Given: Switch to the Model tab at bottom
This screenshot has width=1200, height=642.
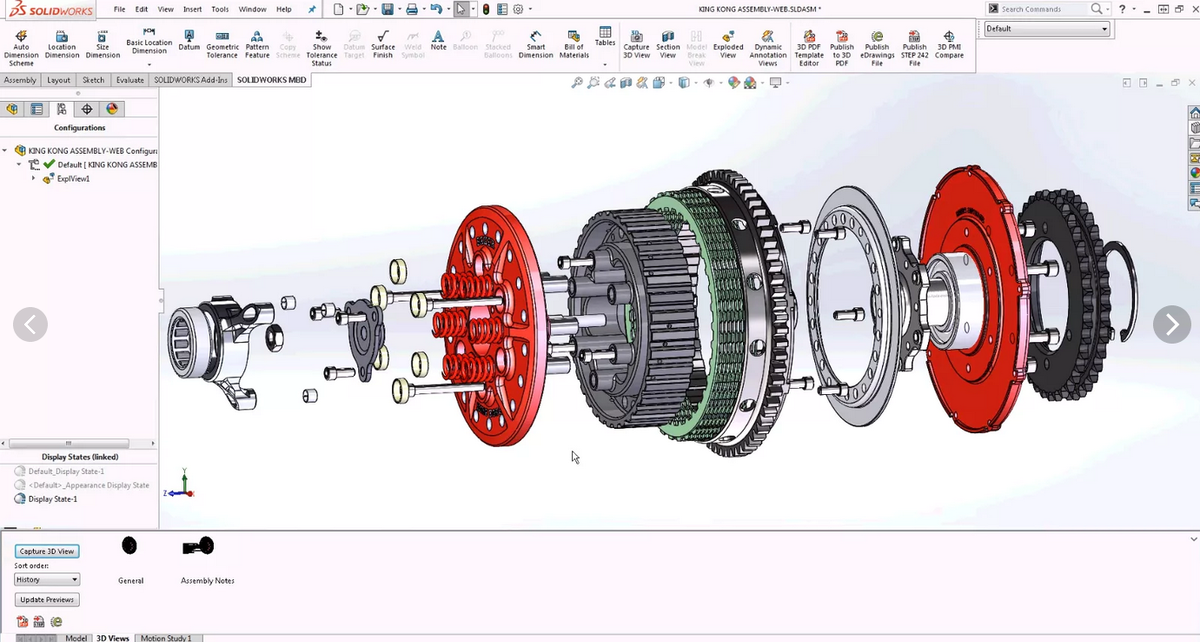Looking at the screenshot, I should pyautogui.click(x=76, y=637).
